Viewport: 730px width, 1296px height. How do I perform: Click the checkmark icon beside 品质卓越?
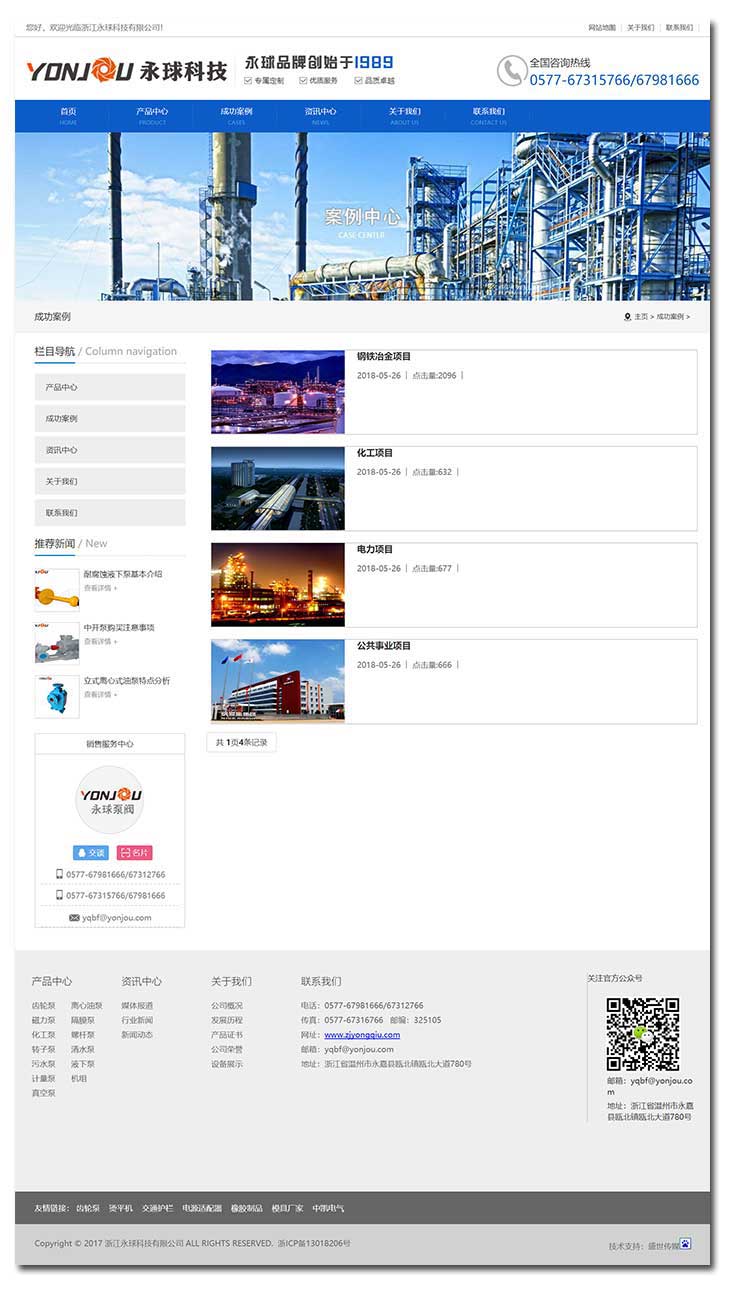coord(358,80)
